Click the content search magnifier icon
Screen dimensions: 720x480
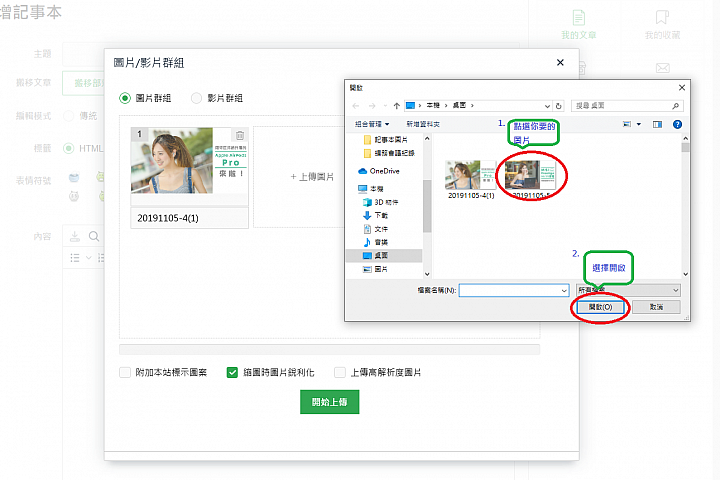pyautogui.click(x=94, y=237)
